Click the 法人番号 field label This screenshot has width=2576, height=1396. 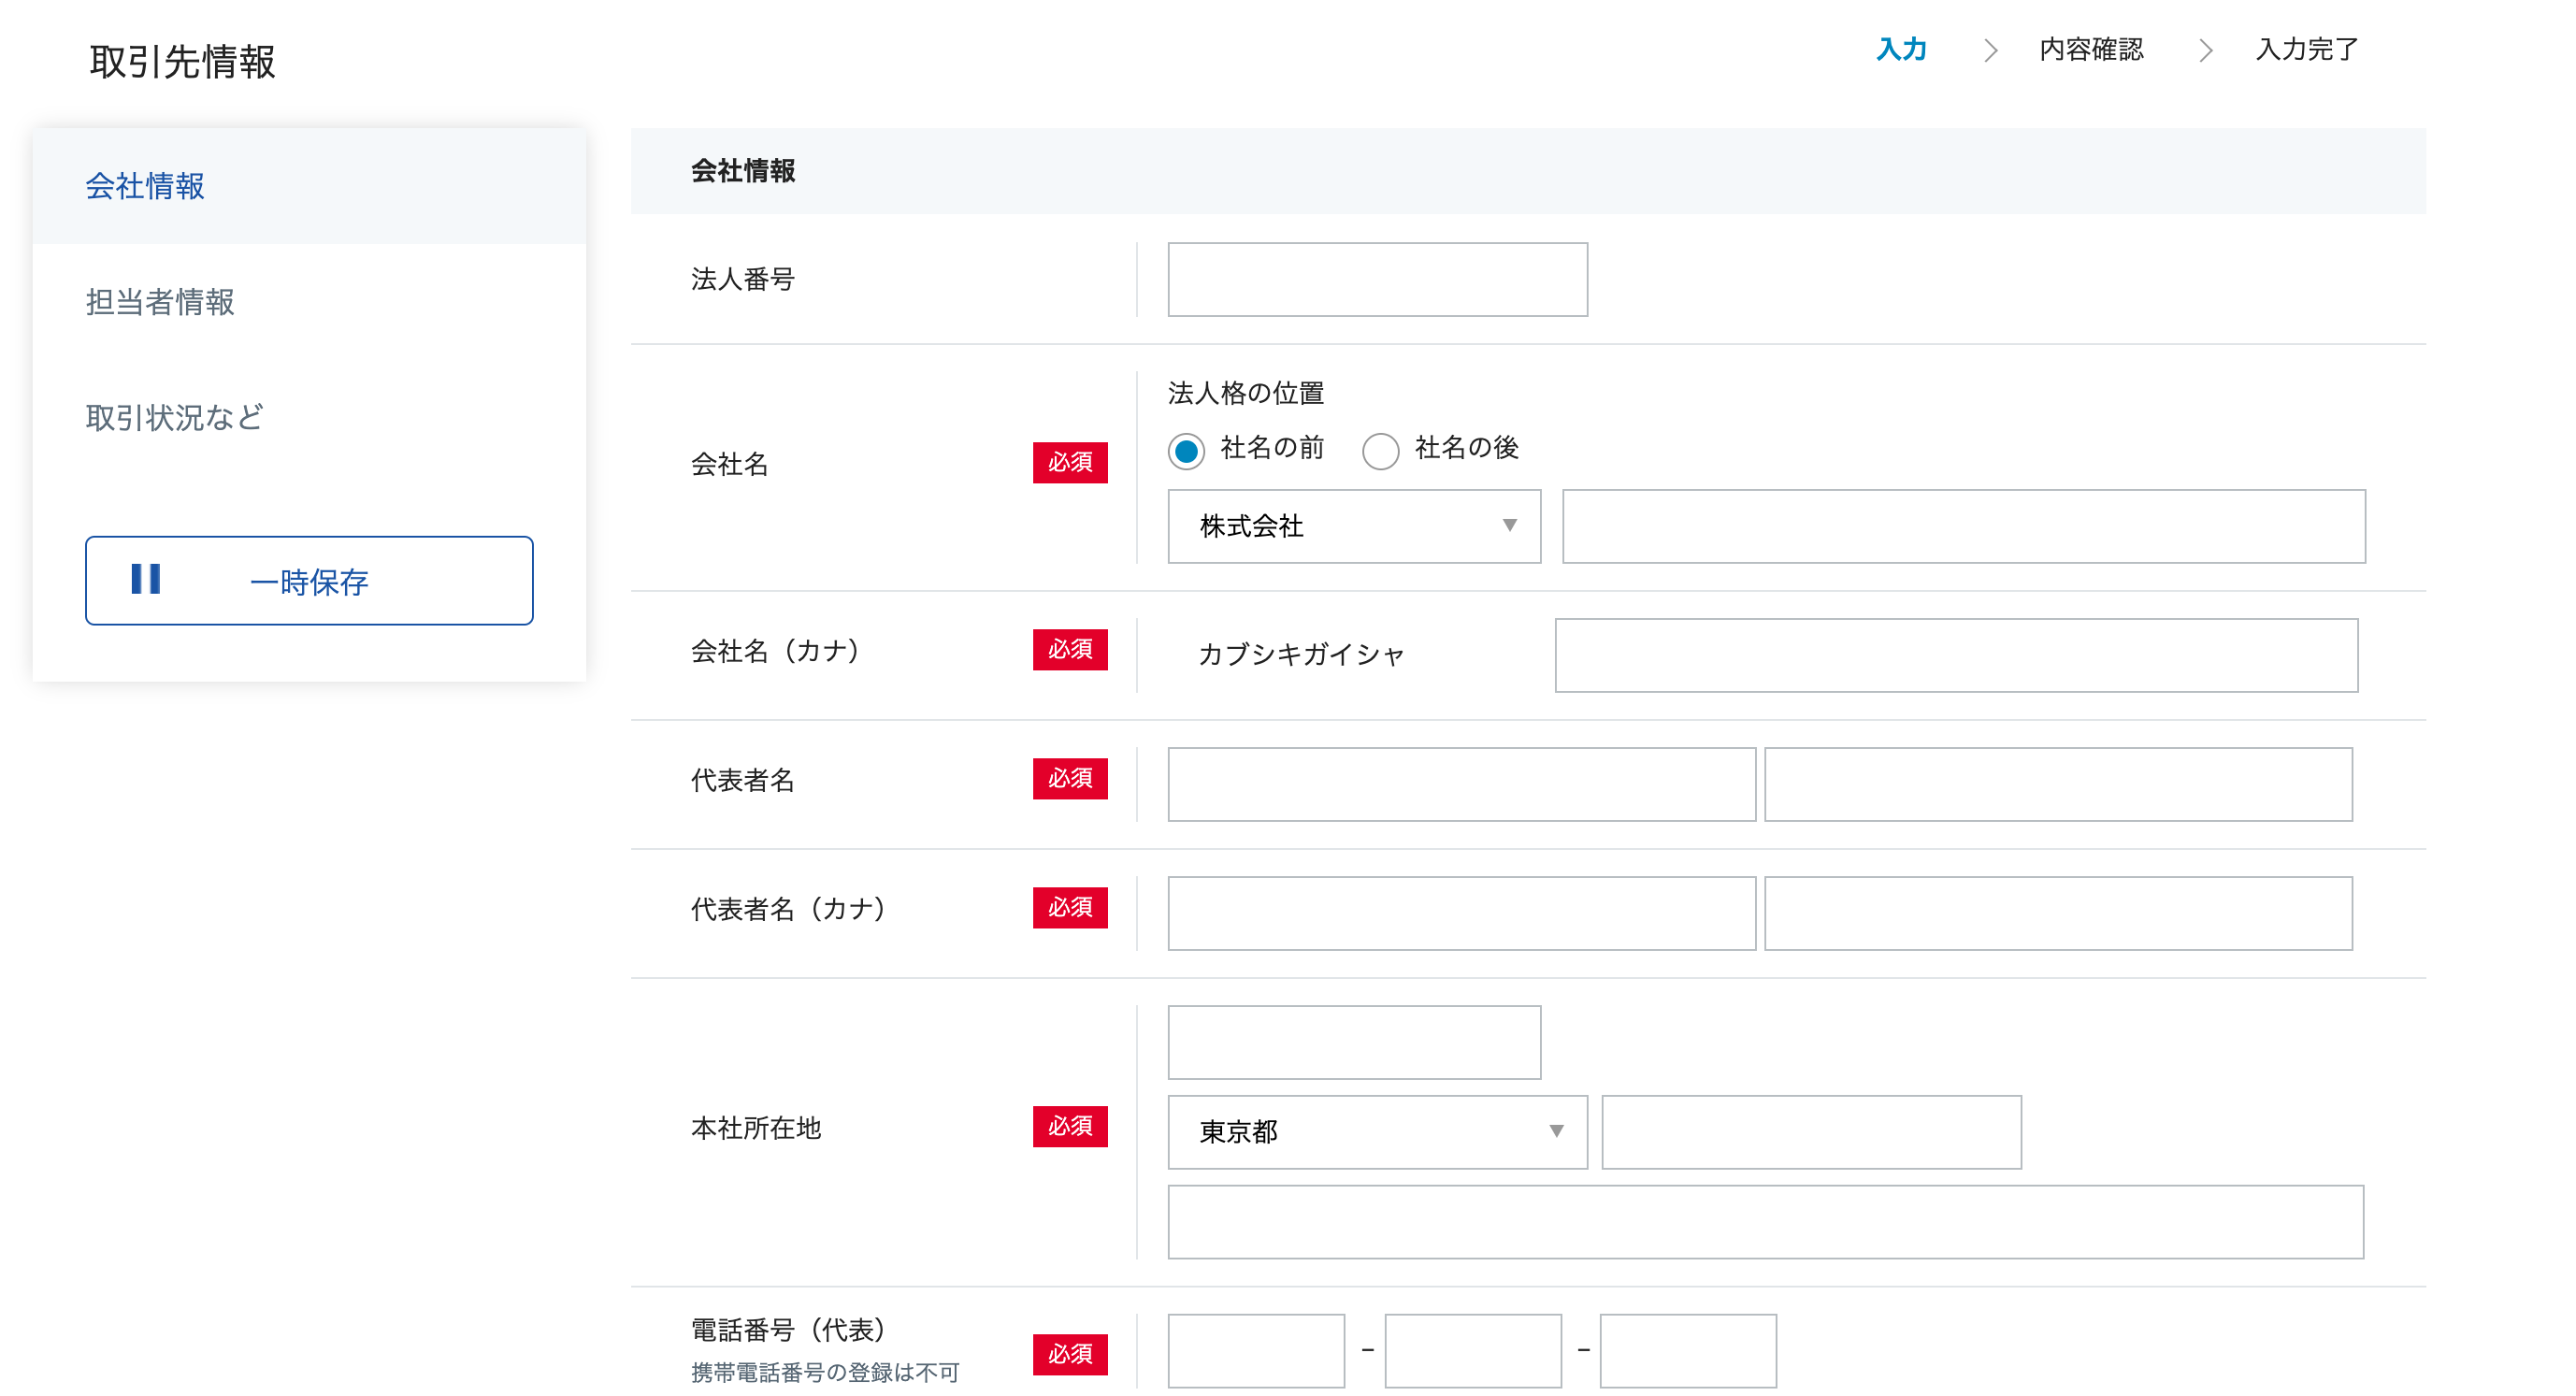click(x=743, y=279)
